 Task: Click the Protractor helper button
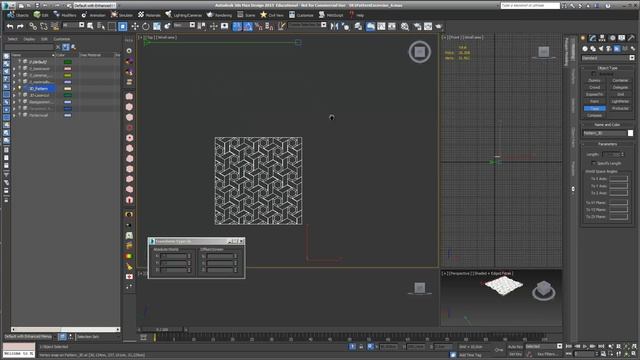point(620,108)
